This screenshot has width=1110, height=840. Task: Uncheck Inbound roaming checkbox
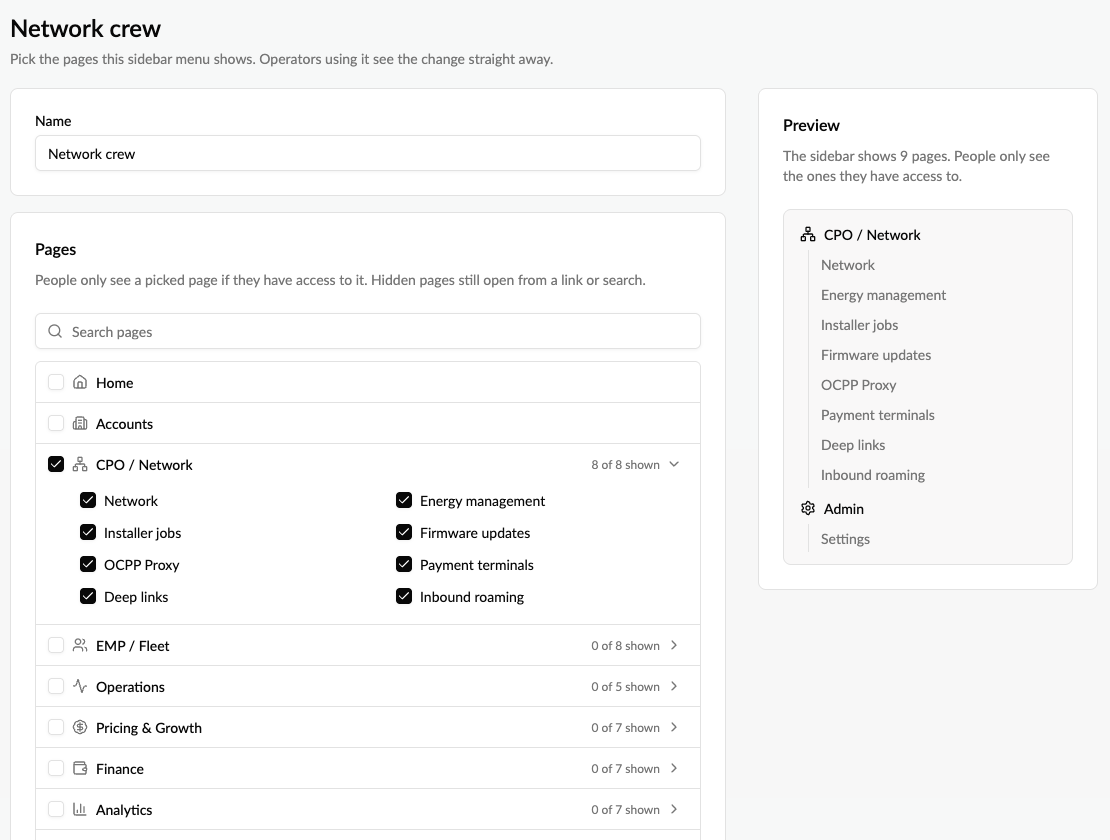404,596
